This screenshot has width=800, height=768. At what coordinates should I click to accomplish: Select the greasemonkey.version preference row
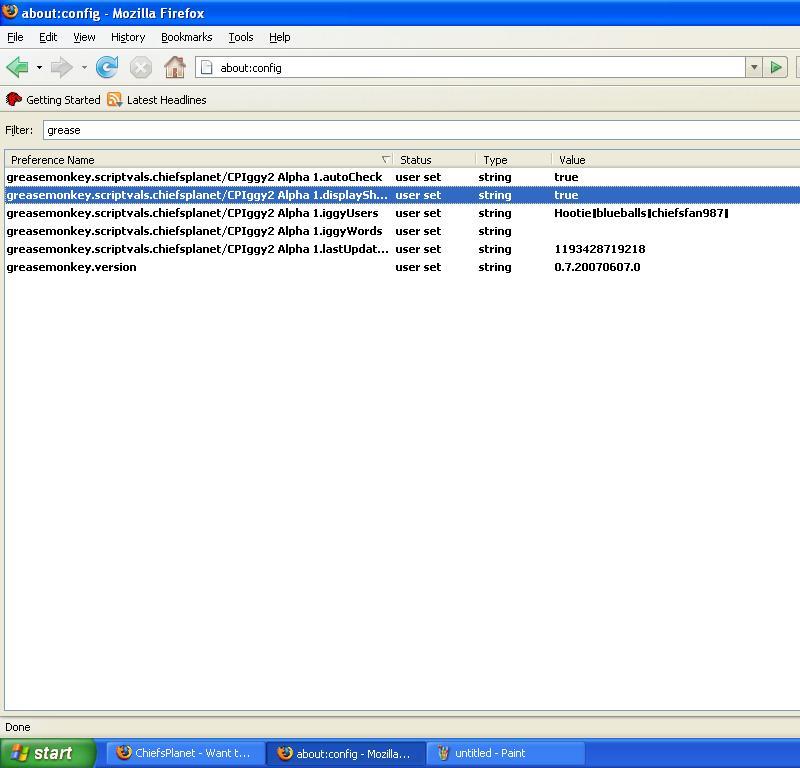coord(402,267)
